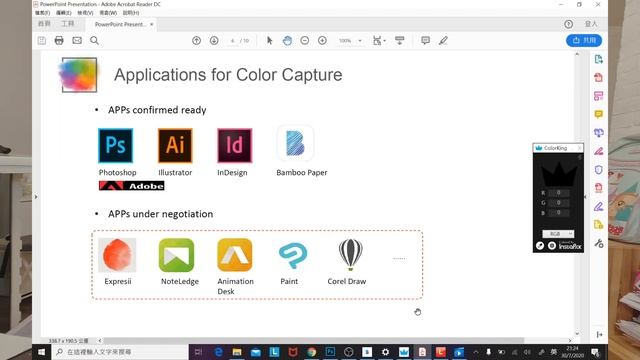
Task: Activate the Hand pan tool
Action: [x=287, y=40]
